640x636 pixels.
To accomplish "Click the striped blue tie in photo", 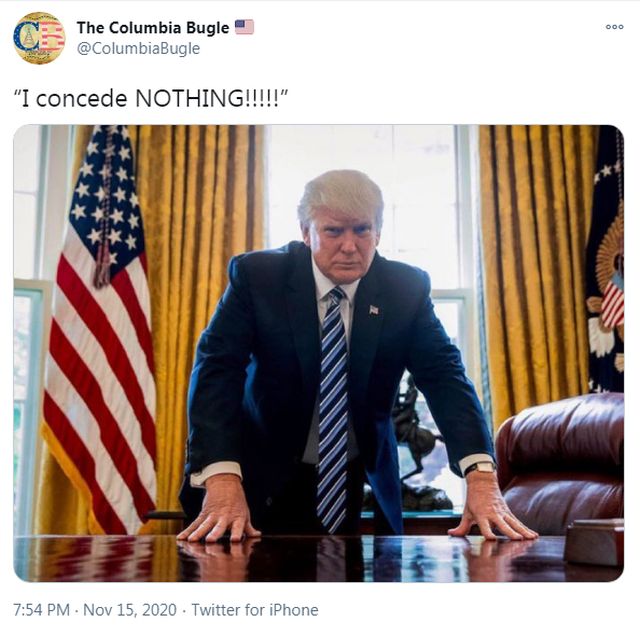I will click(x=333, y=408).
